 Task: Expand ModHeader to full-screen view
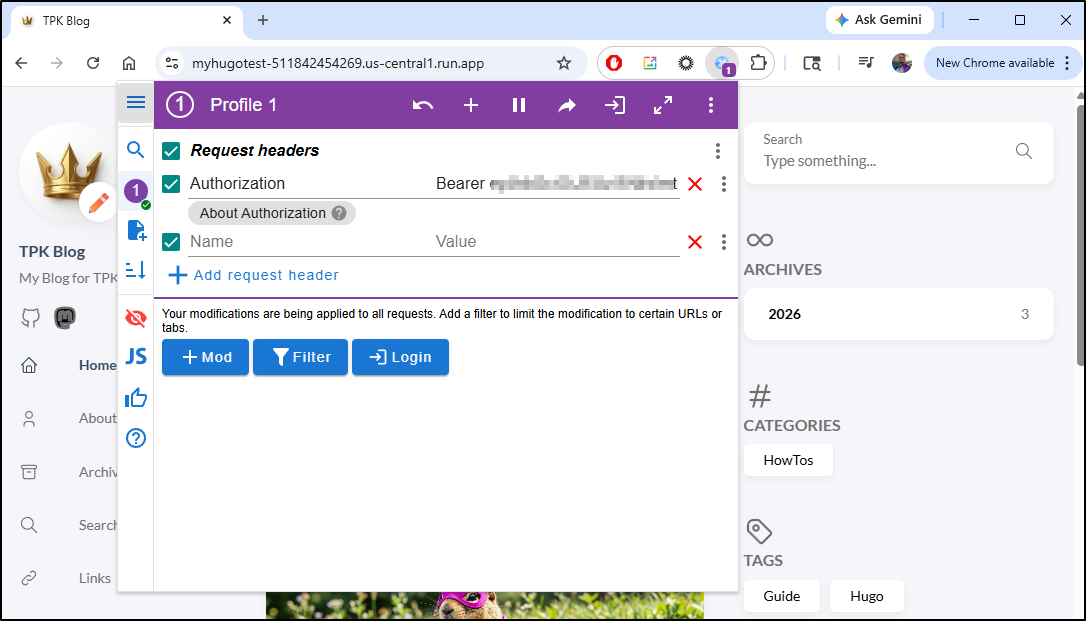[663, 105]
